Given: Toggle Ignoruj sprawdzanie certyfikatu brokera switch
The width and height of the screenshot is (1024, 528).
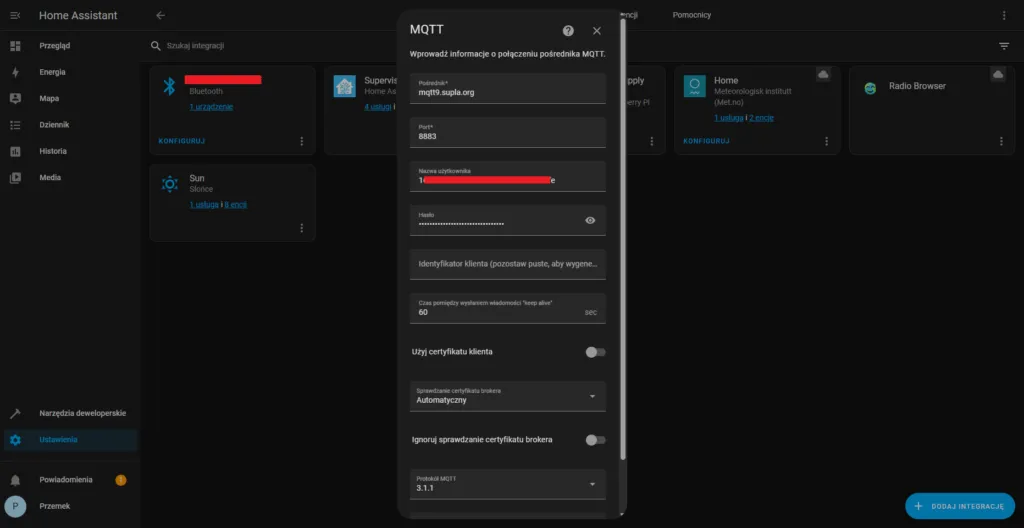Looking at the screenshot, I should [596, 440].
